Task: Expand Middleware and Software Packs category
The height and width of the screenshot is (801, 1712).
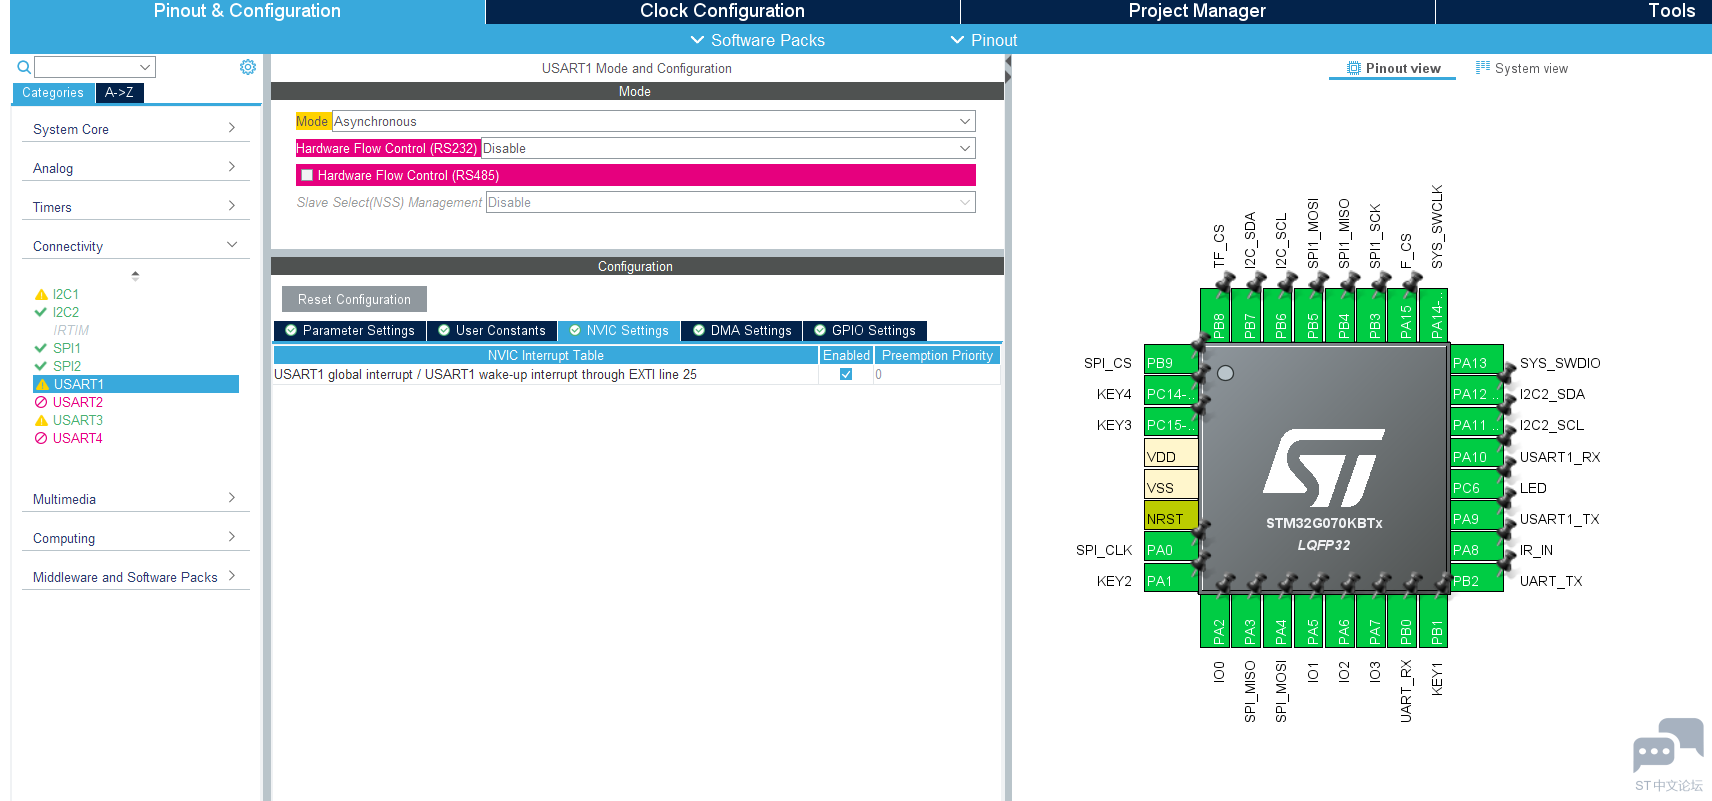Action: click(x=135, y=577)
